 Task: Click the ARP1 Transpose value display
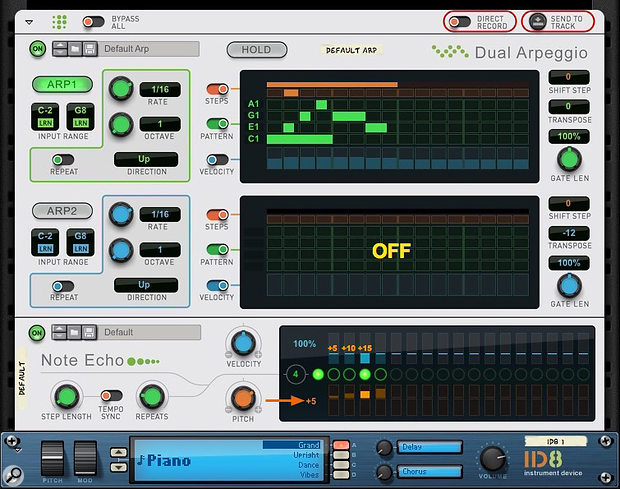(x=569, y=106)
